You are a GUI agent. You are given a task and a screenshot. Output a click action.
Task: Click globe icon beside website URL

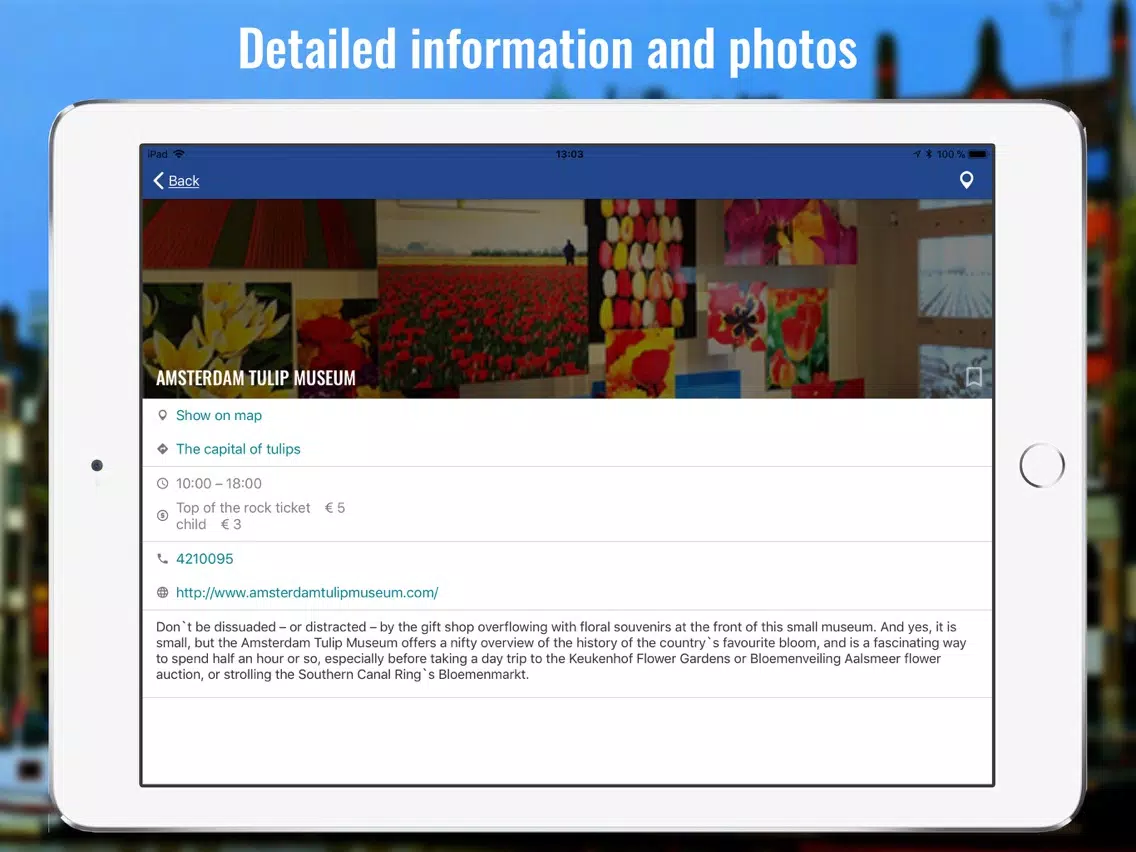[162, 593]
